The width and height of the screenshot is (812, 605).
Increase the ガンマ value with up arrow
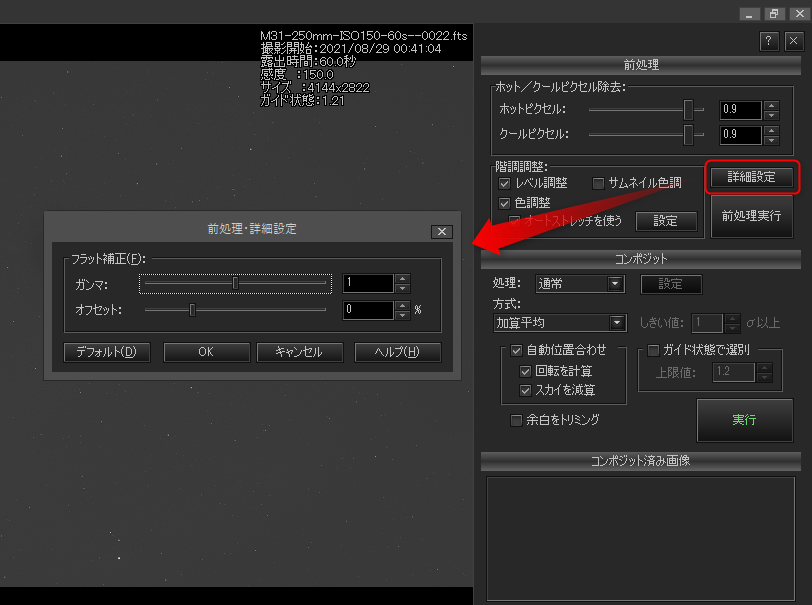tap(403, 278)
